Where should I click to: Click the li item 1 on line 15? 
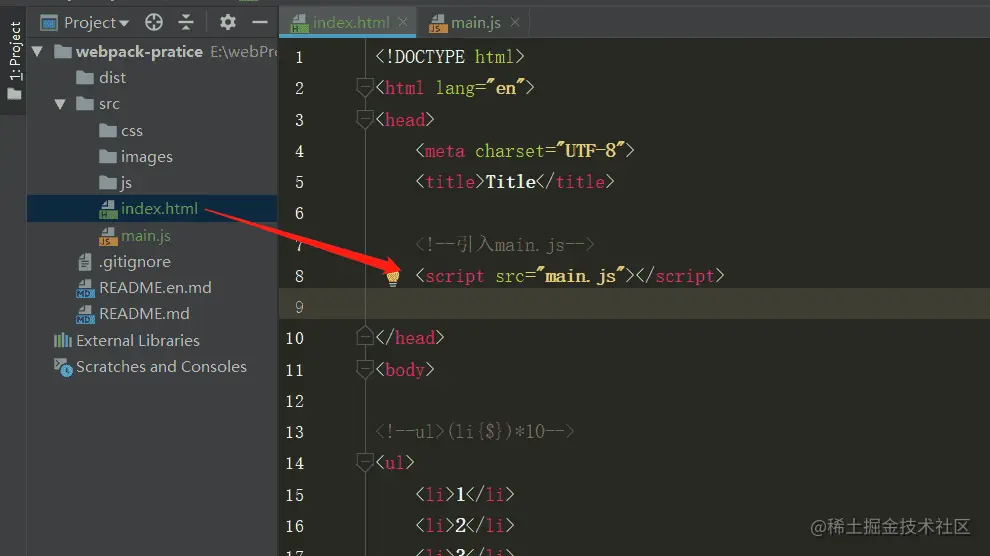(465, 494)
